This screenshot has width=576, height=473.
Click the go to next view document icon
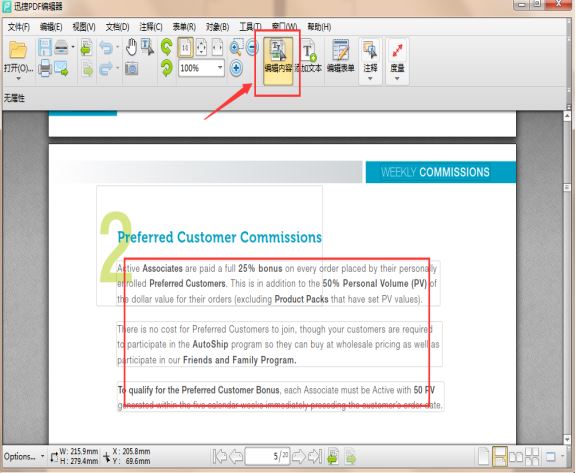[88, 69]
